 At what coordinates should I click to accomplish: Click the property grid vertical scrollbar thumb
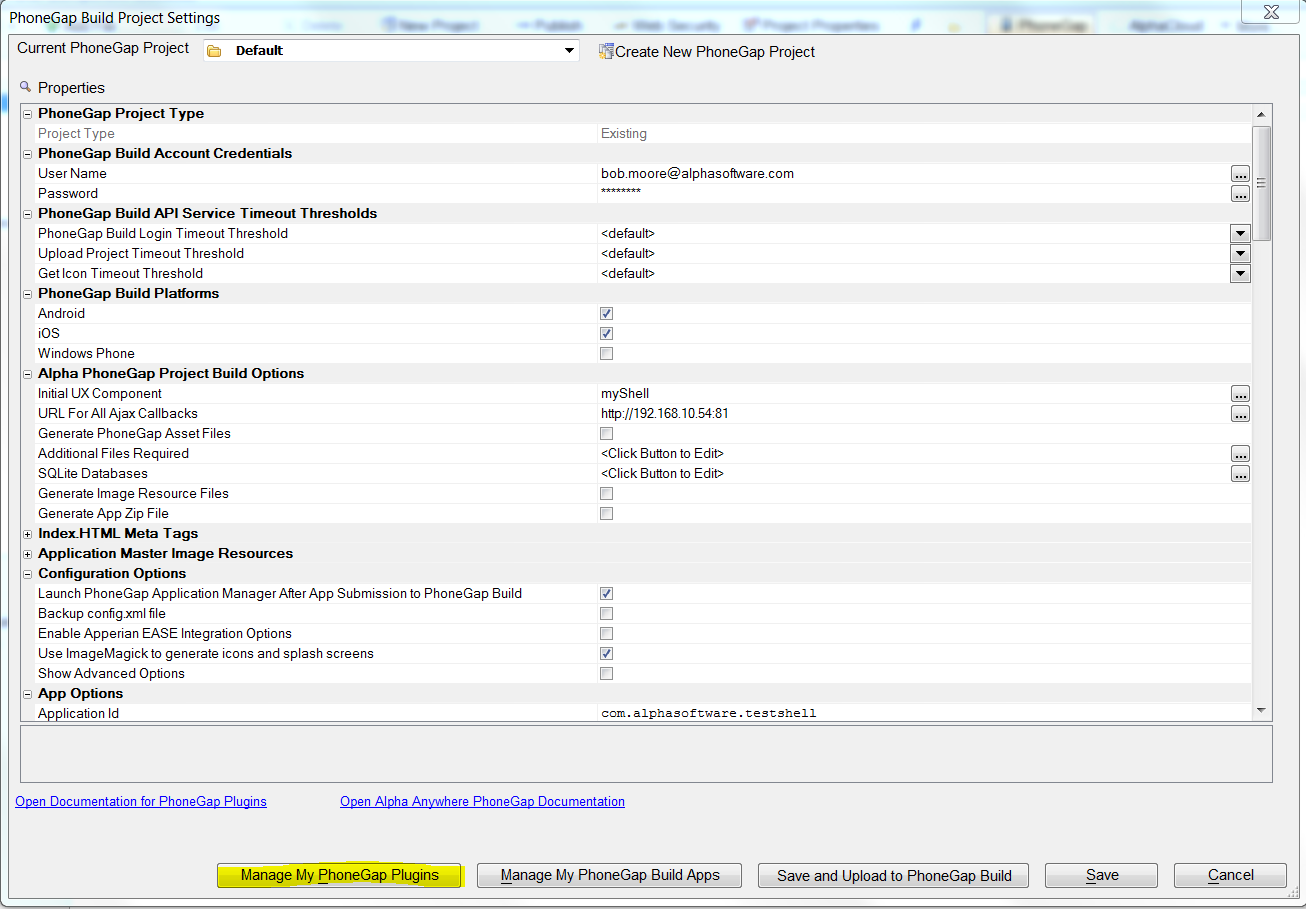1262,183
